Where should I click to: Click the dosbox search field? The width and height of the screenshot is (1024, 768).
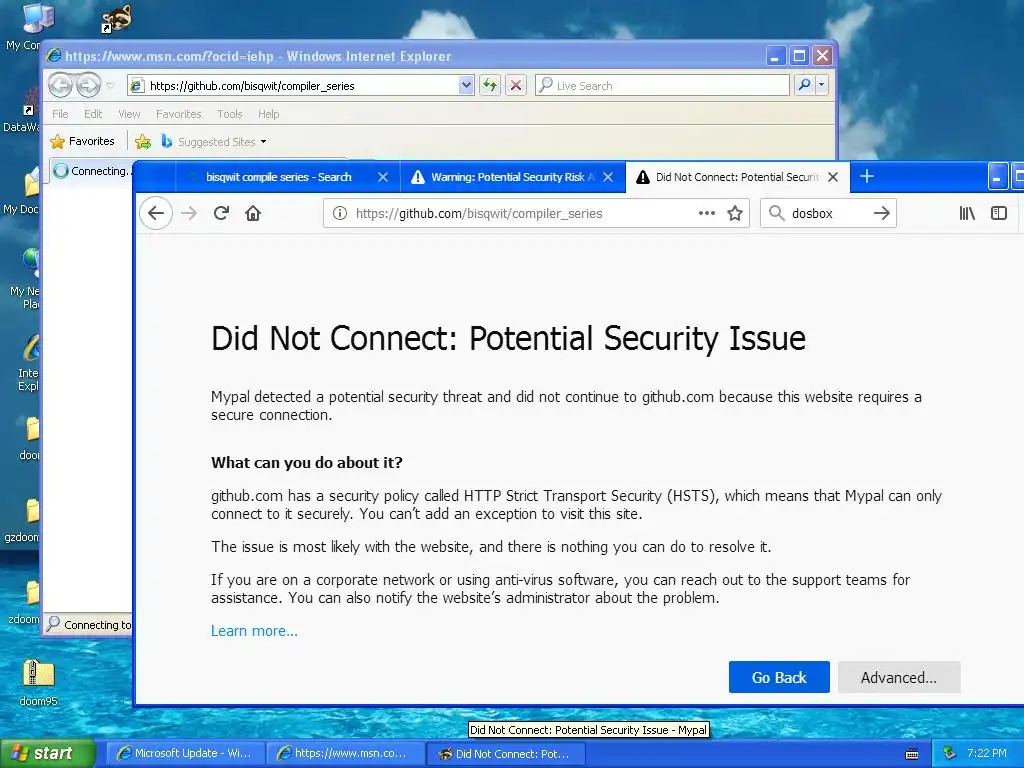pyautogui.click(x=828, y=213)
